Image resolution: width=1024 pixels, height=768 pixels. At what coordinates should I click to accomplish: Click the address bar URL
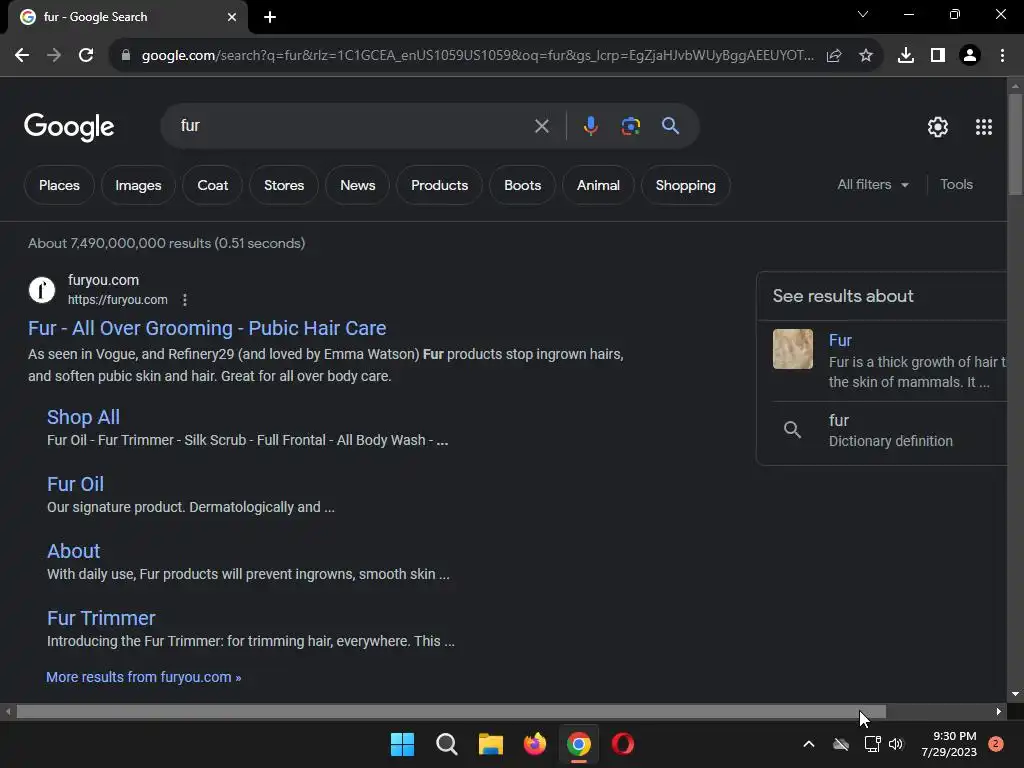(477, 56)
